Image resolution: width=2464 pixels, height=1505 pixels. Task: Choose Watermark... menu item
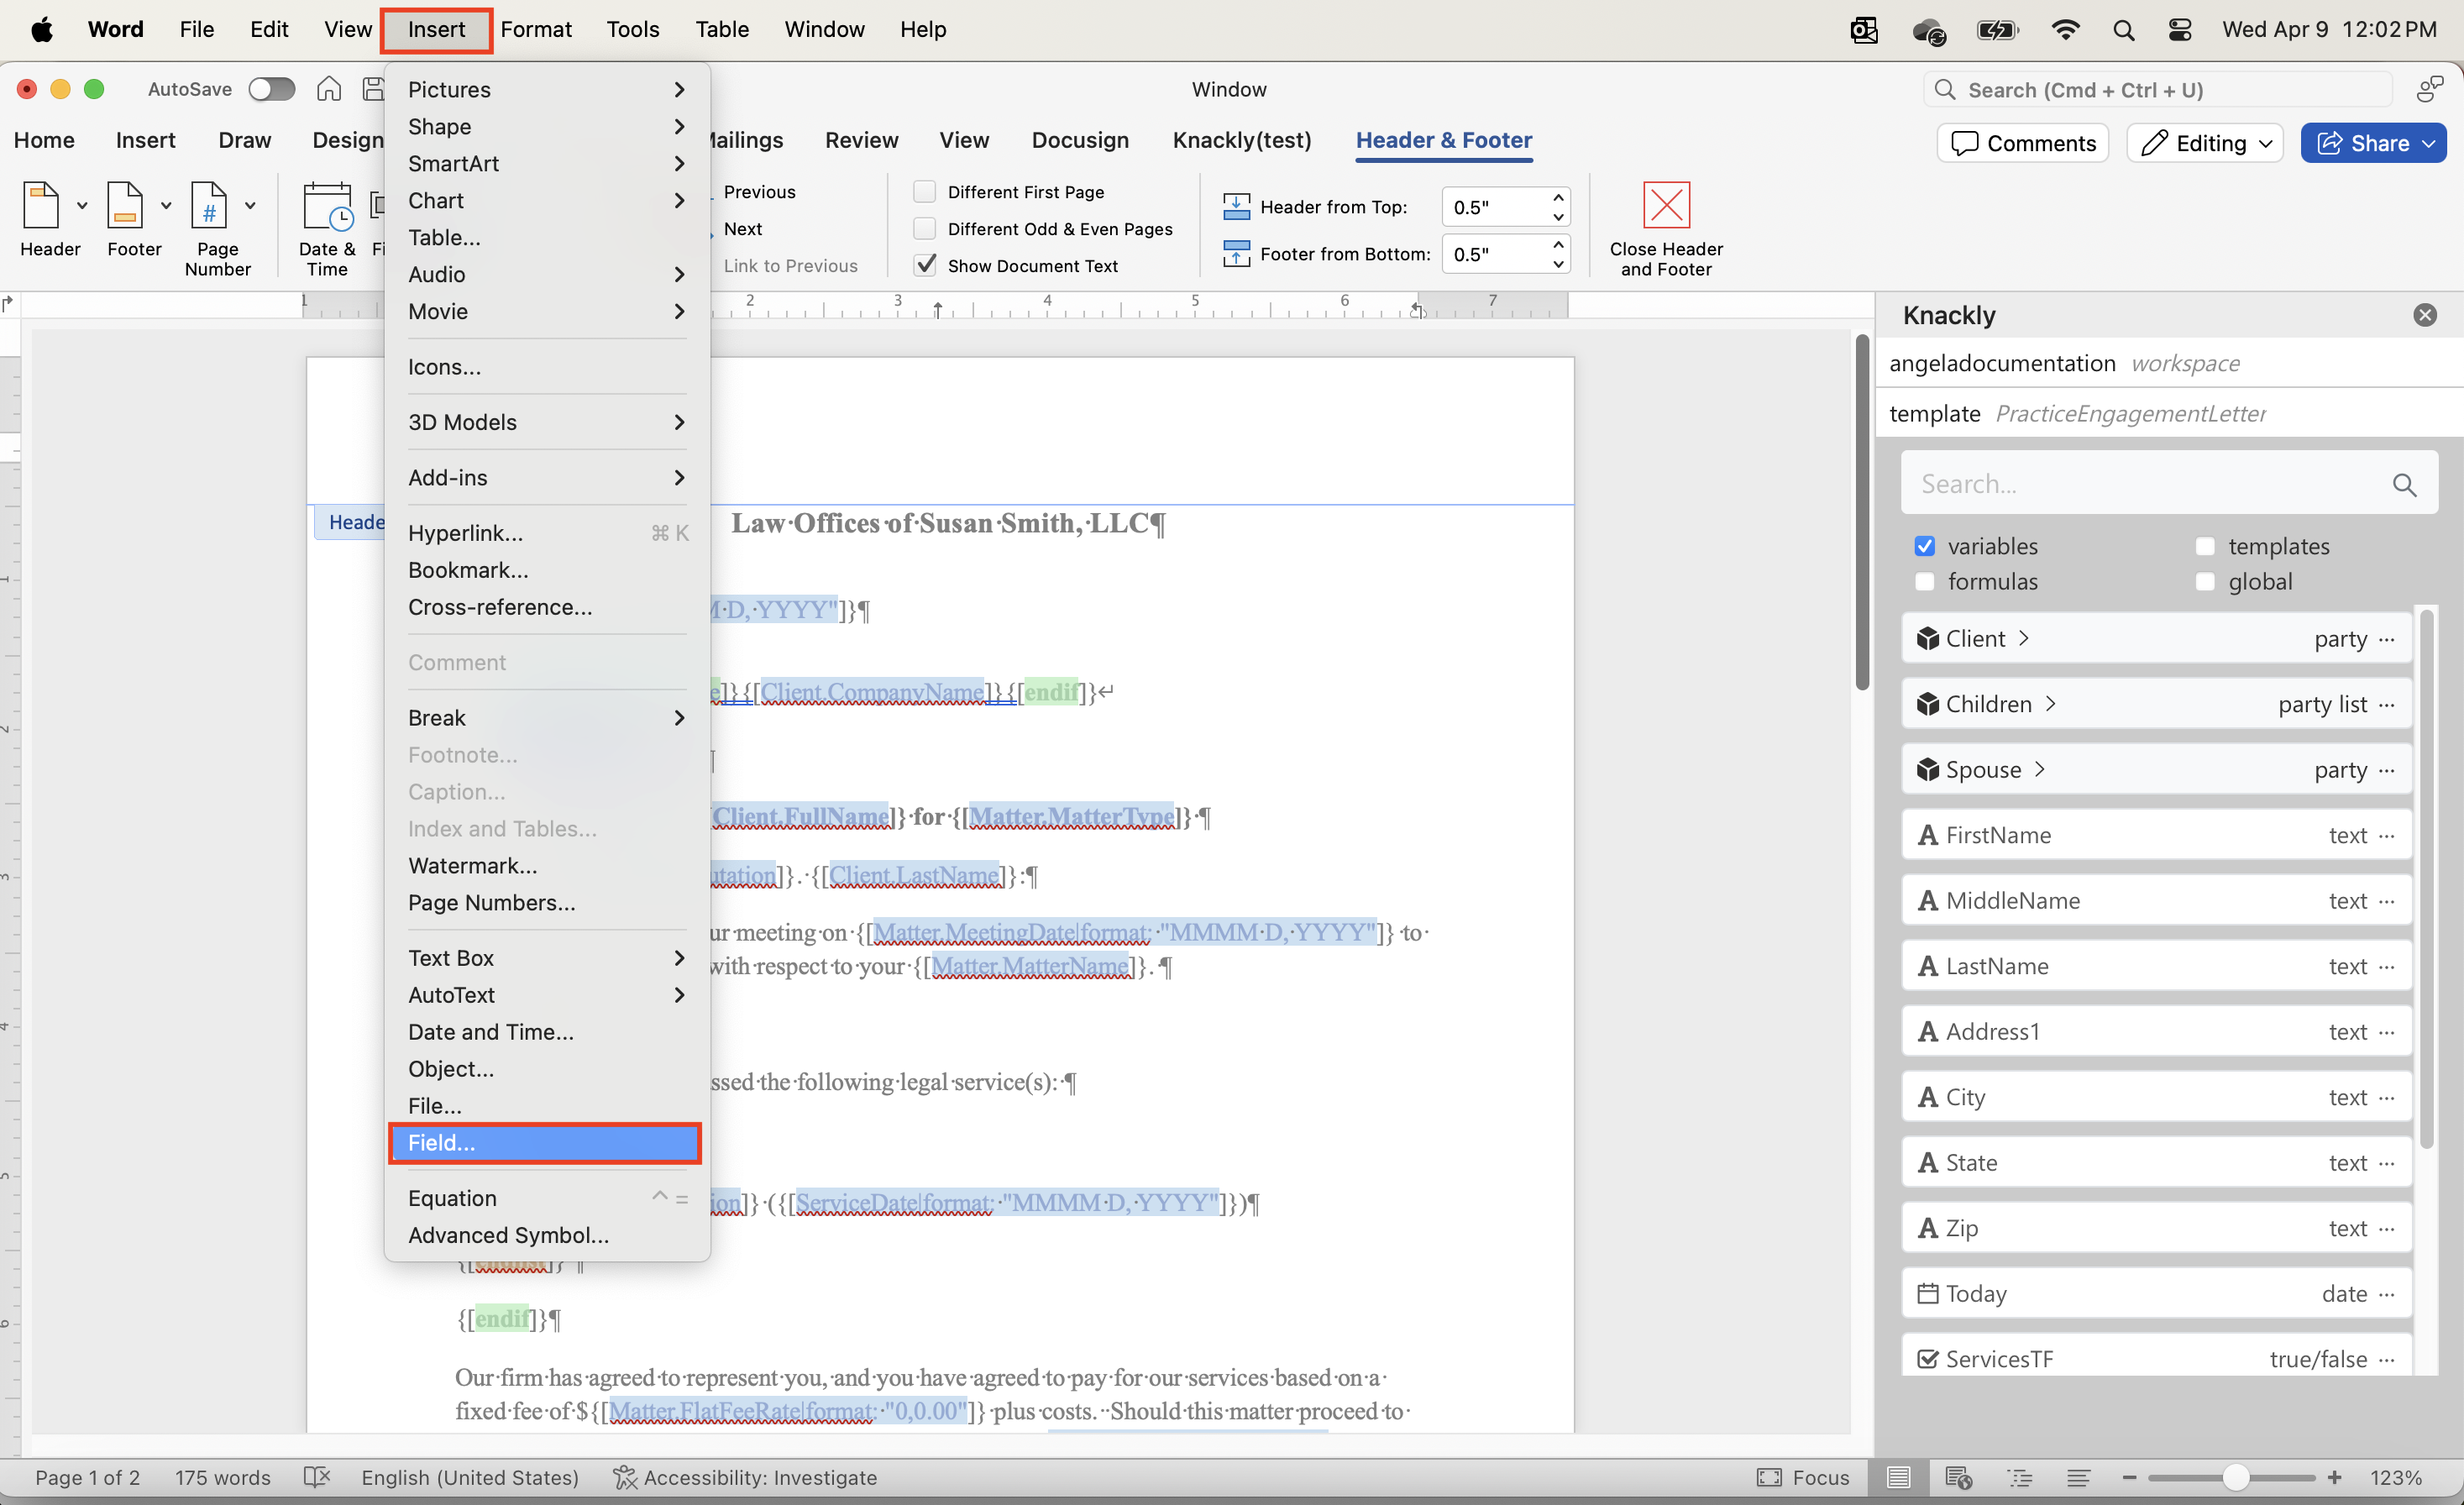[547, 866]
